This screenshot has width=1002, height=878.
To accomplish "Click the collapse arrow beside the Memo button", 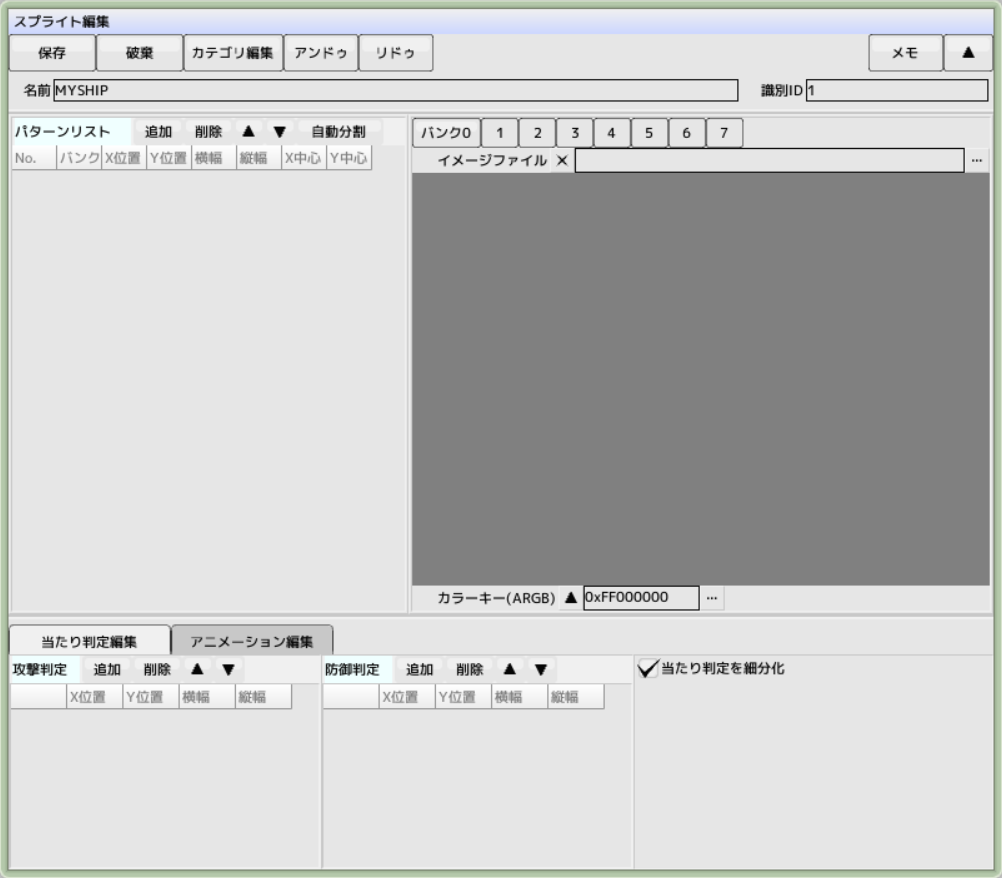I will click(x=967, y=53).
